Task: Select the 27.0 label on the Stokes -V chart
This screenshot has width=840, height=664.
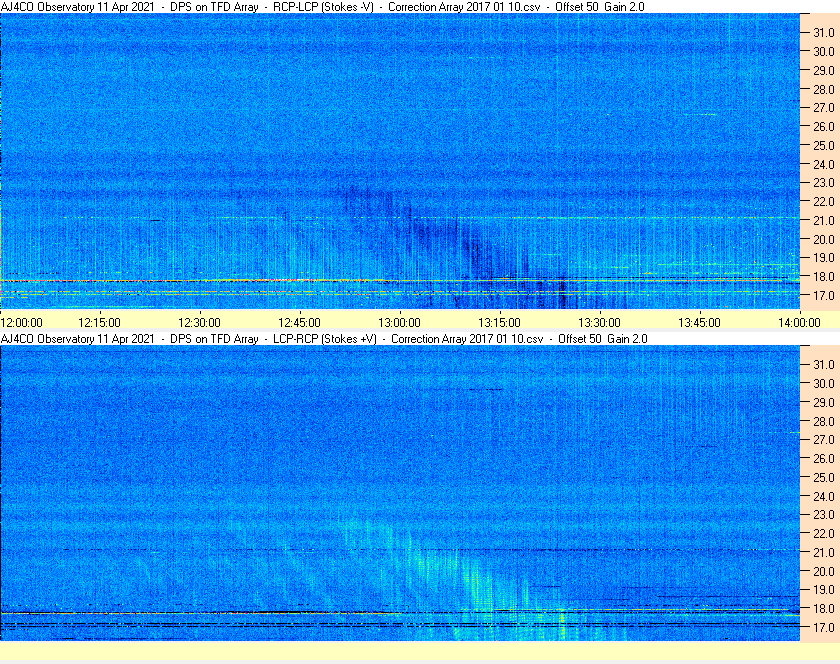Action: 824,108
